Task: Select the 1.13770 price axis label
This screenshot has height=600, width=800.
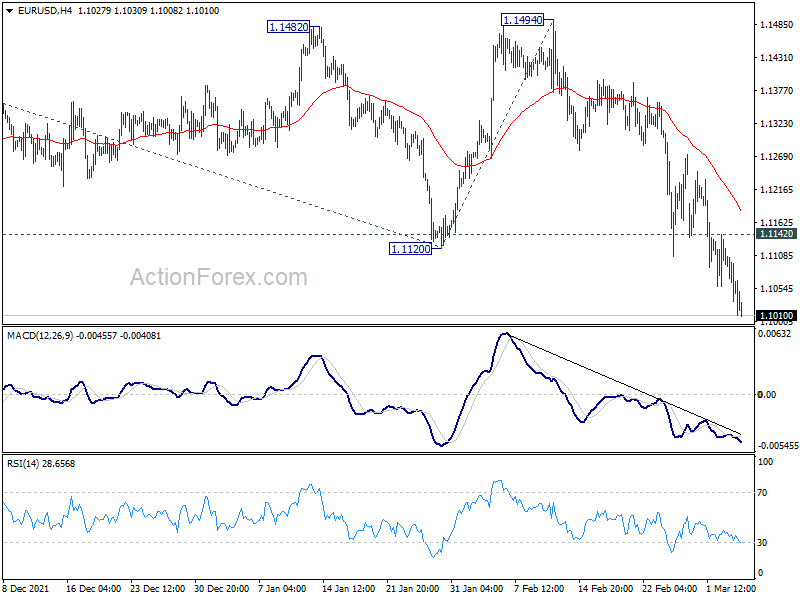Action: point(777,90)
